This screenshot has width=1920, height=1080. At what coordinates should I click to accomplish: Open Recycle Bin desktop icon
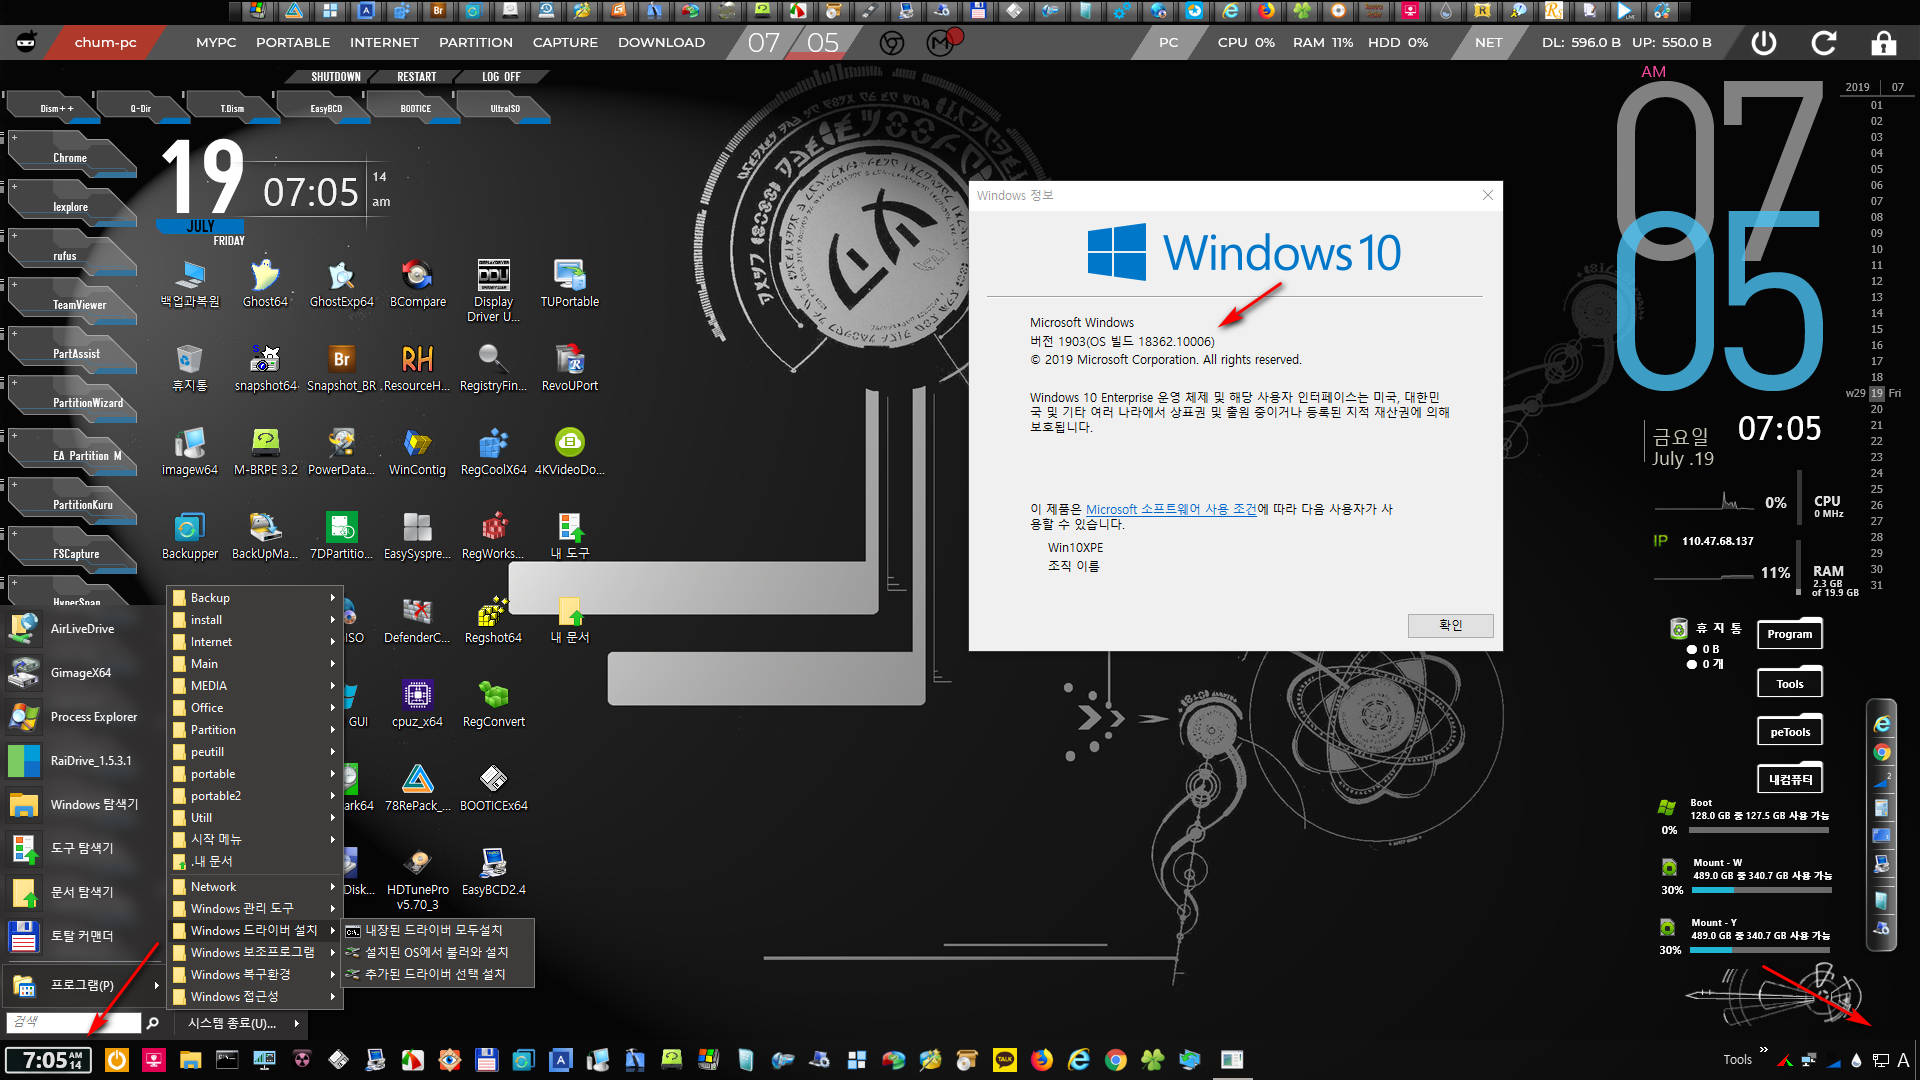189,368
